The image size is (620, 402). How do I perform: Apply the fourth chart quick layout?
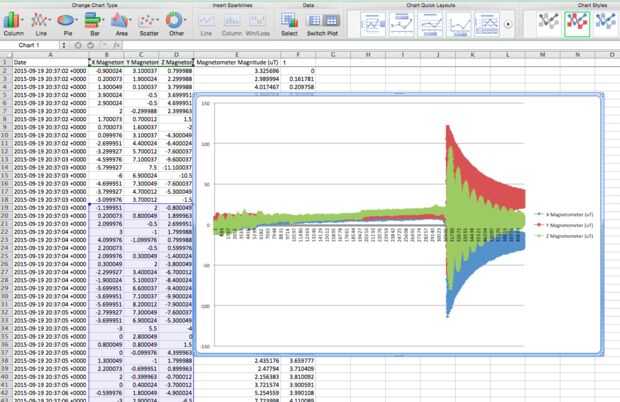(x=459, y=24)
